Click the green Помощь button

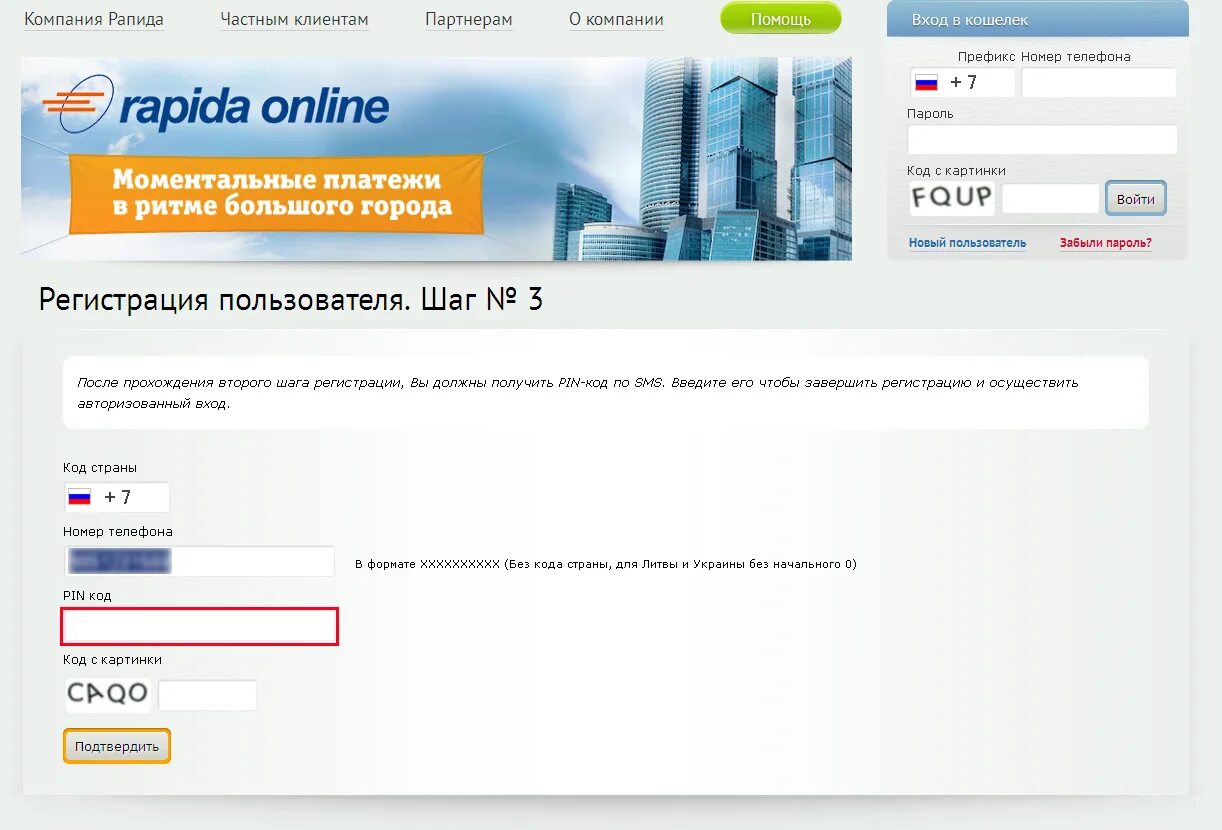(x=781, y=19)
